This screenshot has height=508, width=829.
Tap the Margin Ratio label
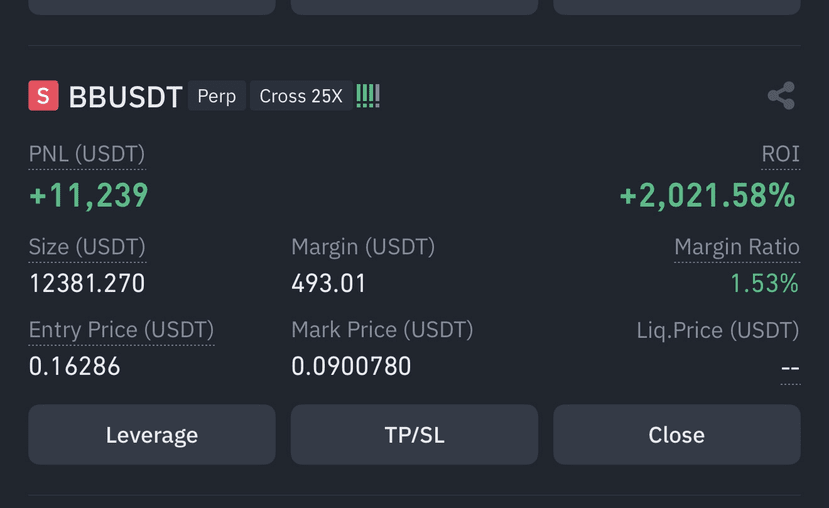coord(737,247)
